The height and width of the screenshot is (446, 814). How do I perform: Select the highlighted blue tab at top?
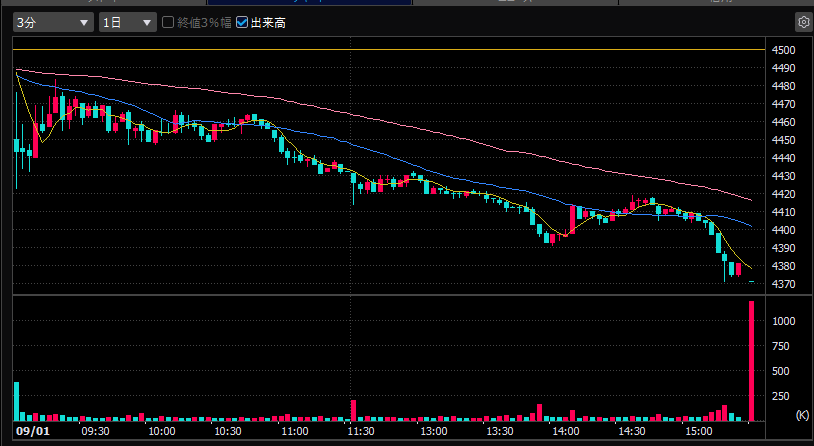(x=309, y=2)
